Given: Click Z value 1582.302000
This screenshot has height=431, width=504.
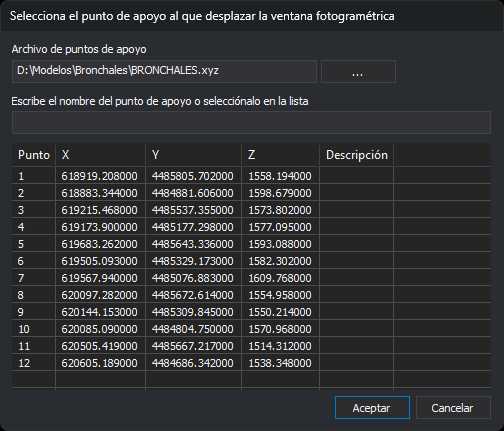Looking at the screenshot, I should point(280,261).
